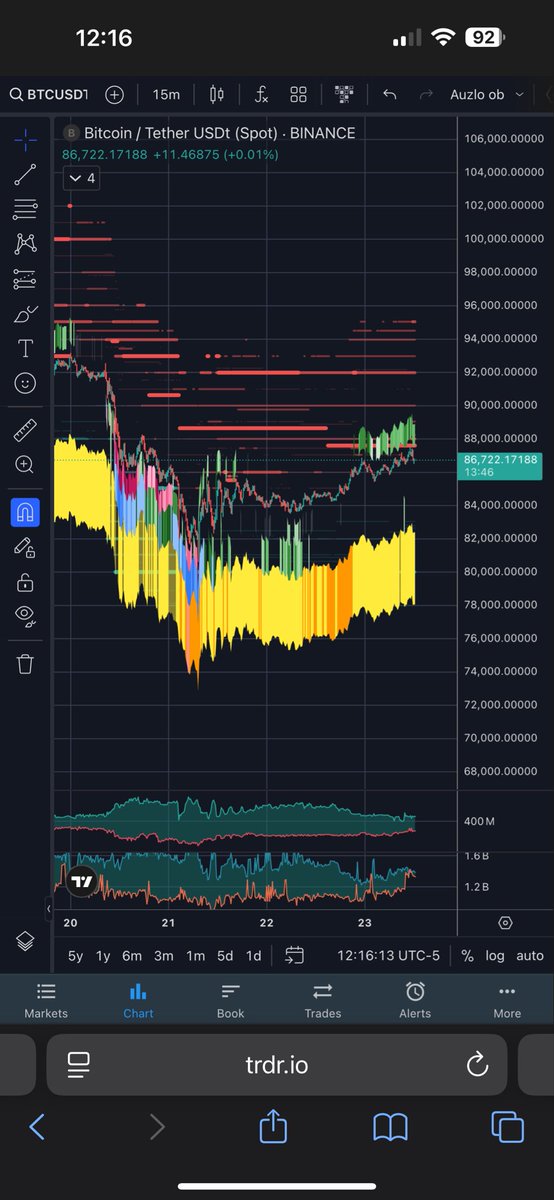Set the date range to 1d
Image resolution: width=554 pixels, height=1200 pixels.
pos(254,955)
